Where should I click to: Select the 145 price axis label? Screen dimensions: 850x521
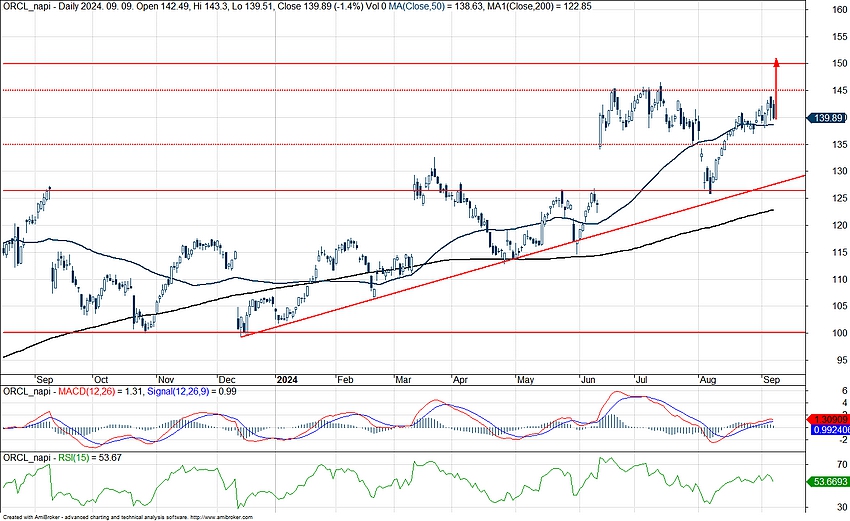[840, 91]
